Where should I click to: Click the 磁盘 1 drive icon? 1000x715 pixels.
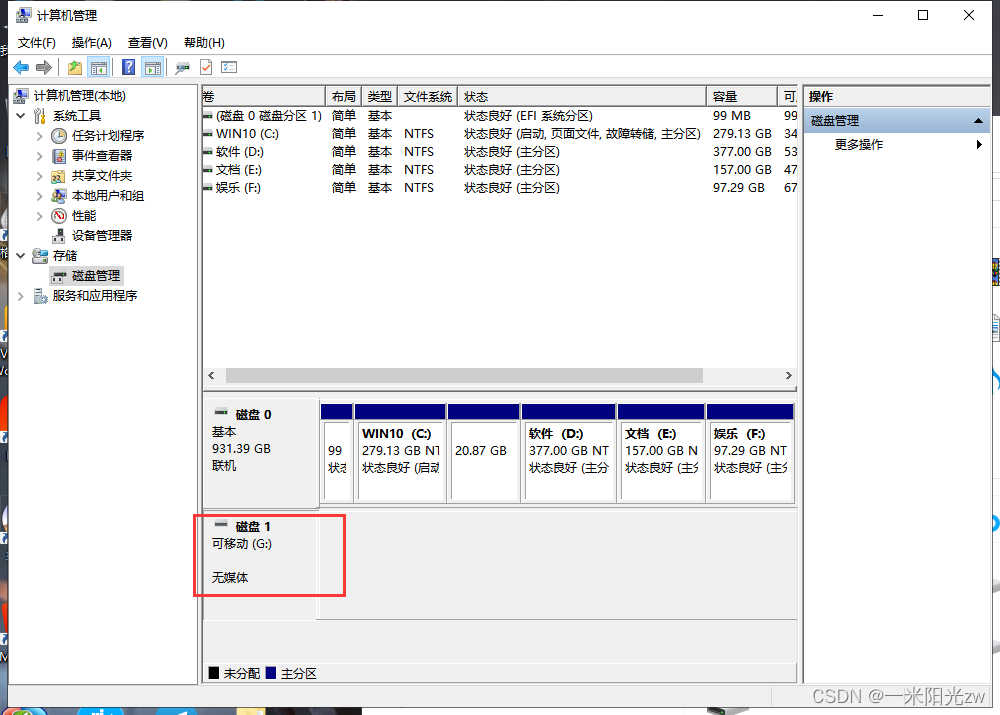point(221,524)
